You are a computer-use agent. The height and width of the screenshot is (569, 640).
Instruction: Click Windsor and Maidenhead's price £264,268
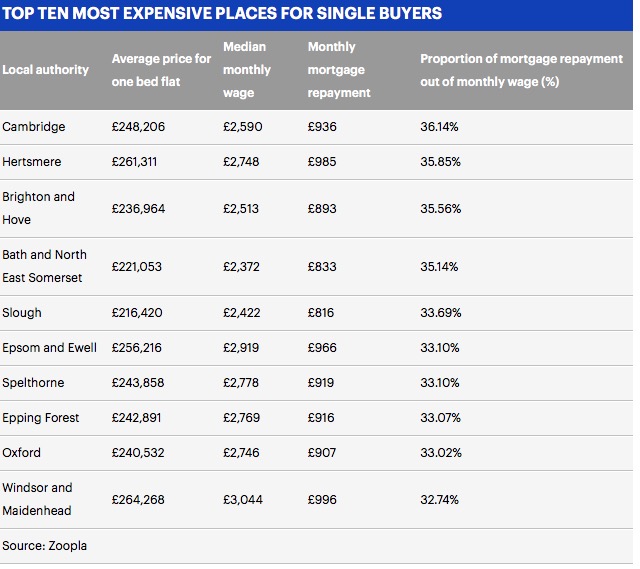tap(135, 499)
